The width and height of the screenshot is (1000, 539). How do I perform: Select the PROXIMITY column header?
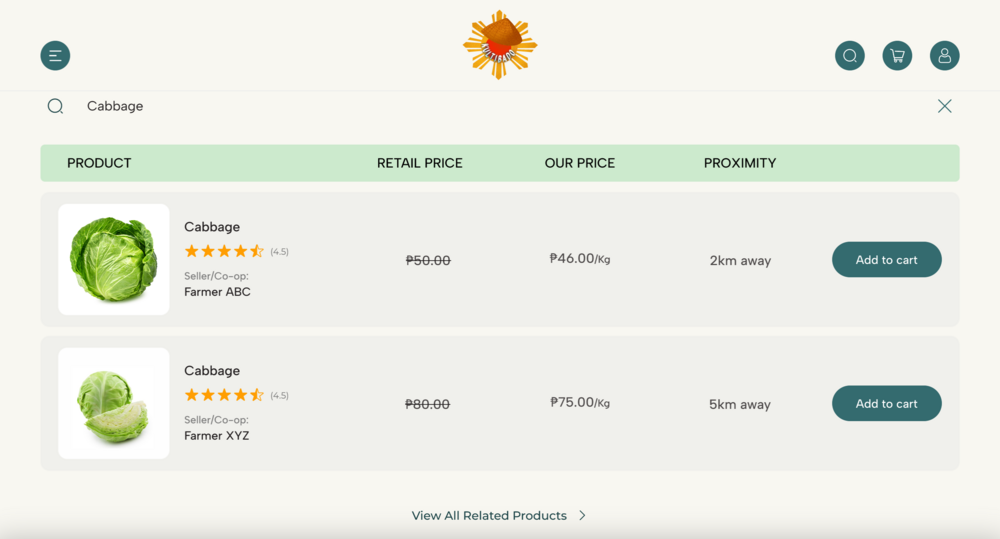click(740, 163)
